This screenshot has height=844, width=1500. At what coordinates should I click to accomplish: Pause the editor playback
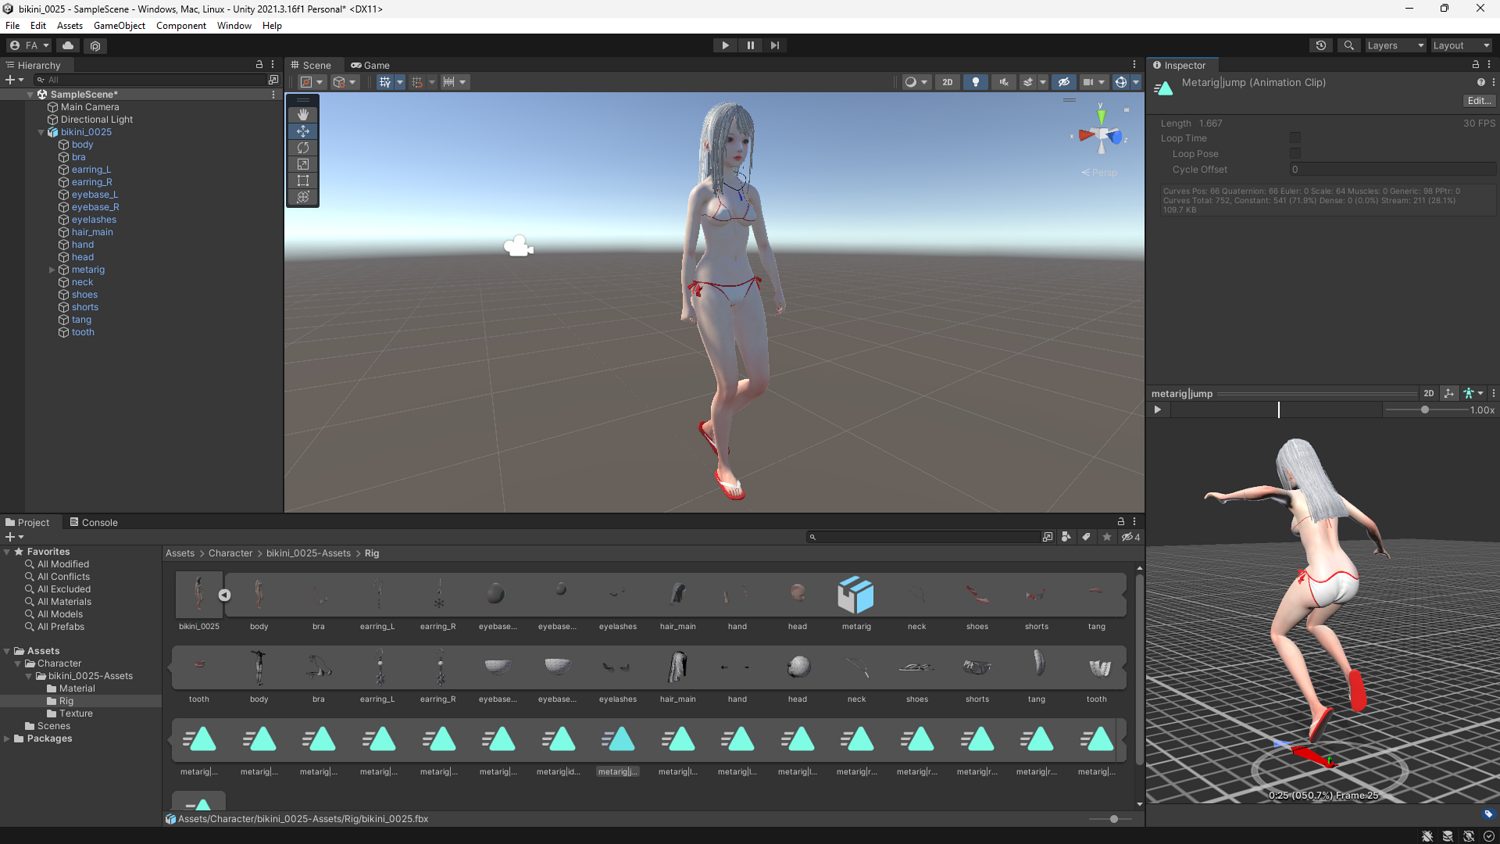pos(750,45)
